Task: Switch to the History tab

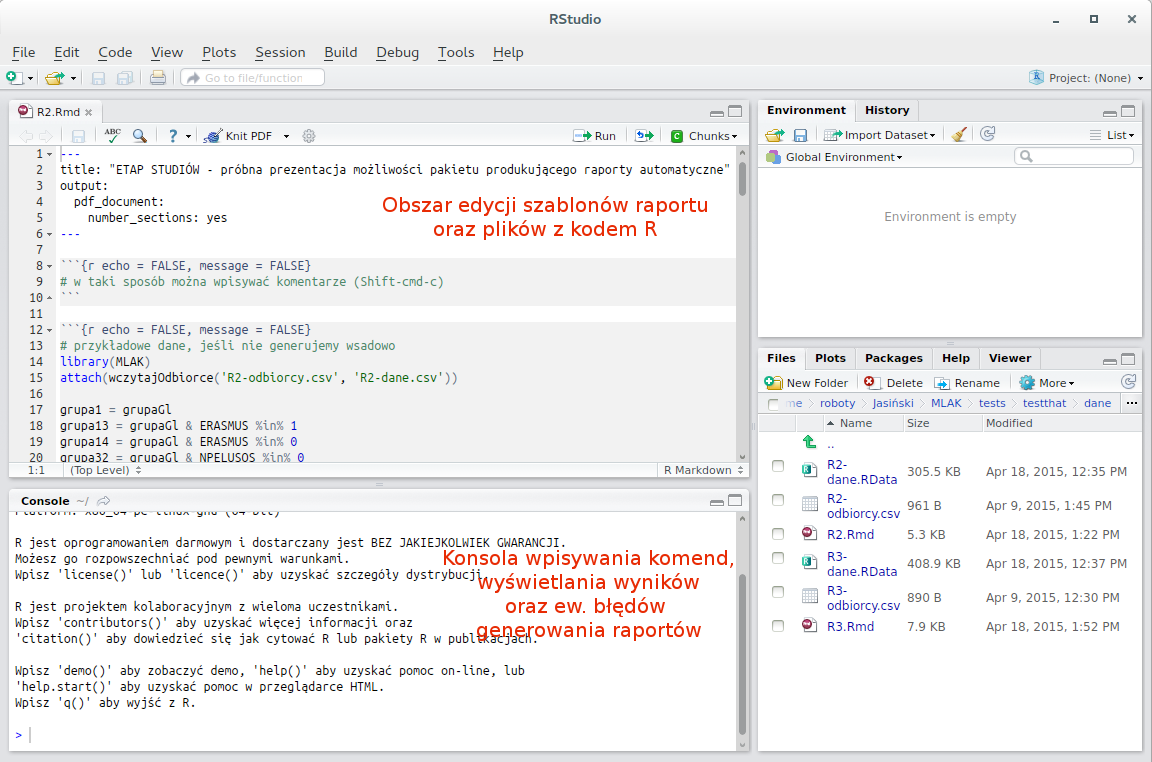Action: (887, 110)
